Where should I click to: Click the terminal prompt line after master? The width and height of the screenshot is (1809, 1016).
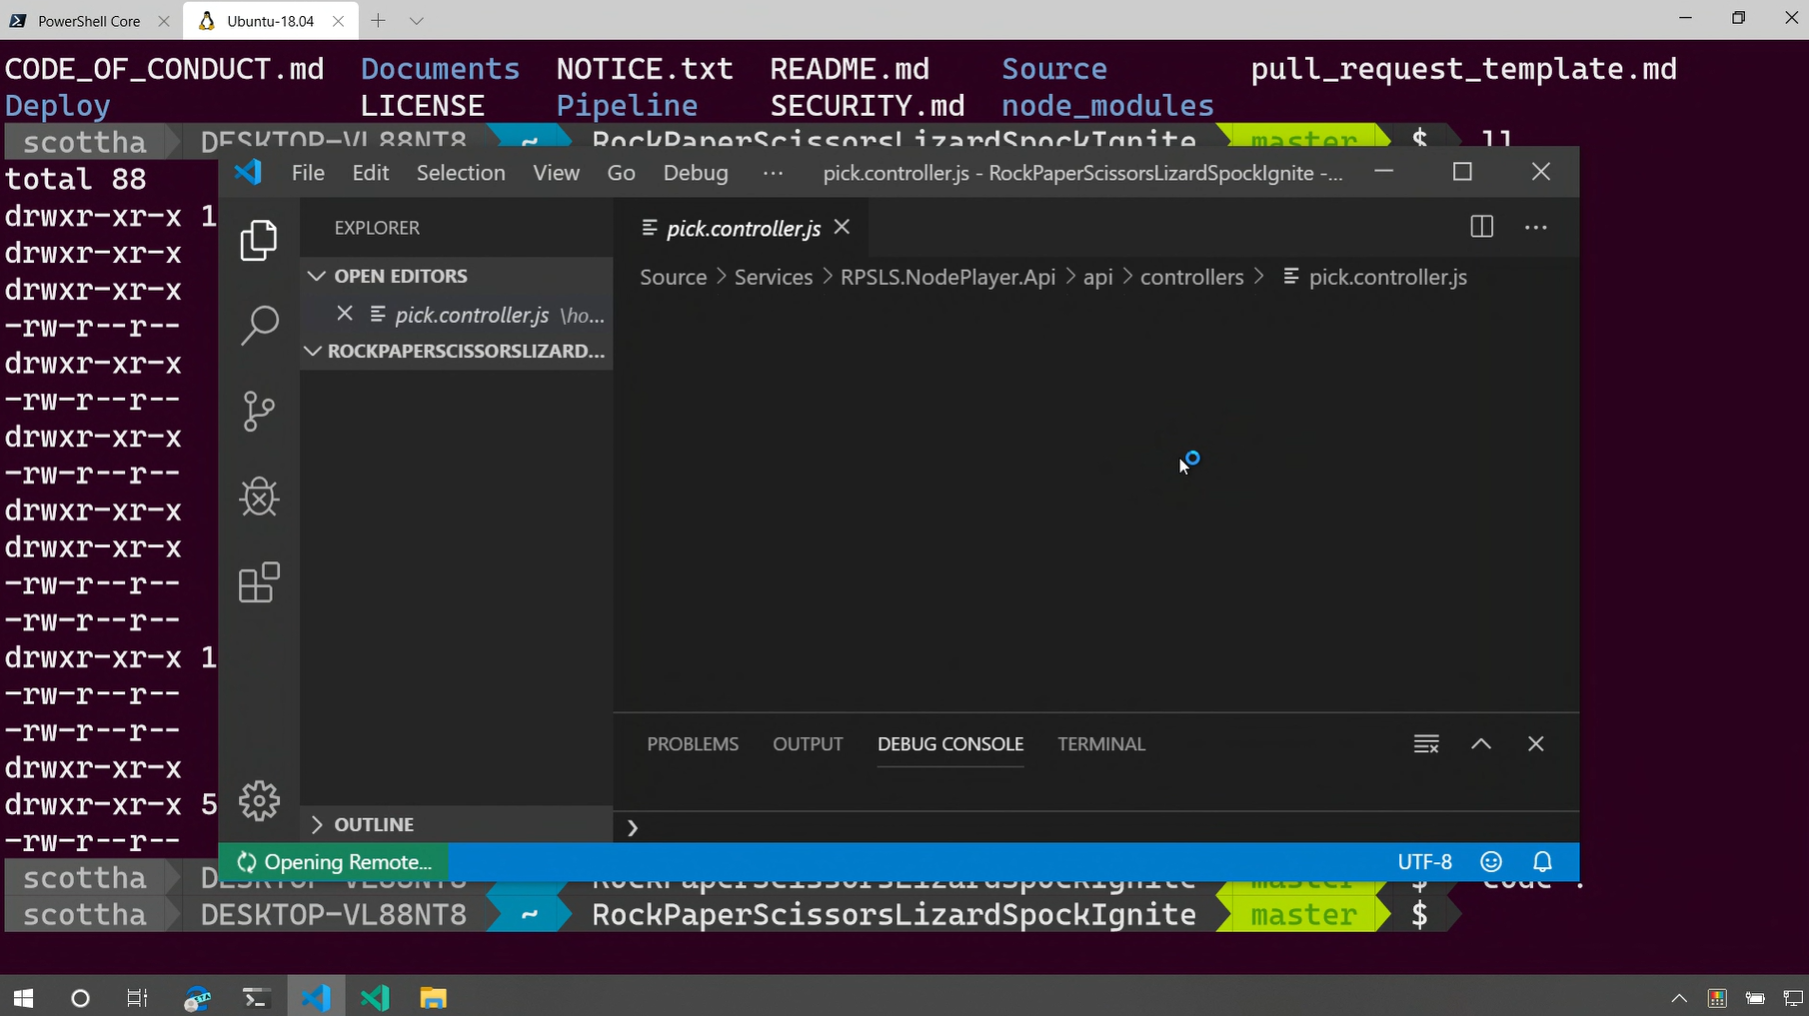tap(1420, 915)
